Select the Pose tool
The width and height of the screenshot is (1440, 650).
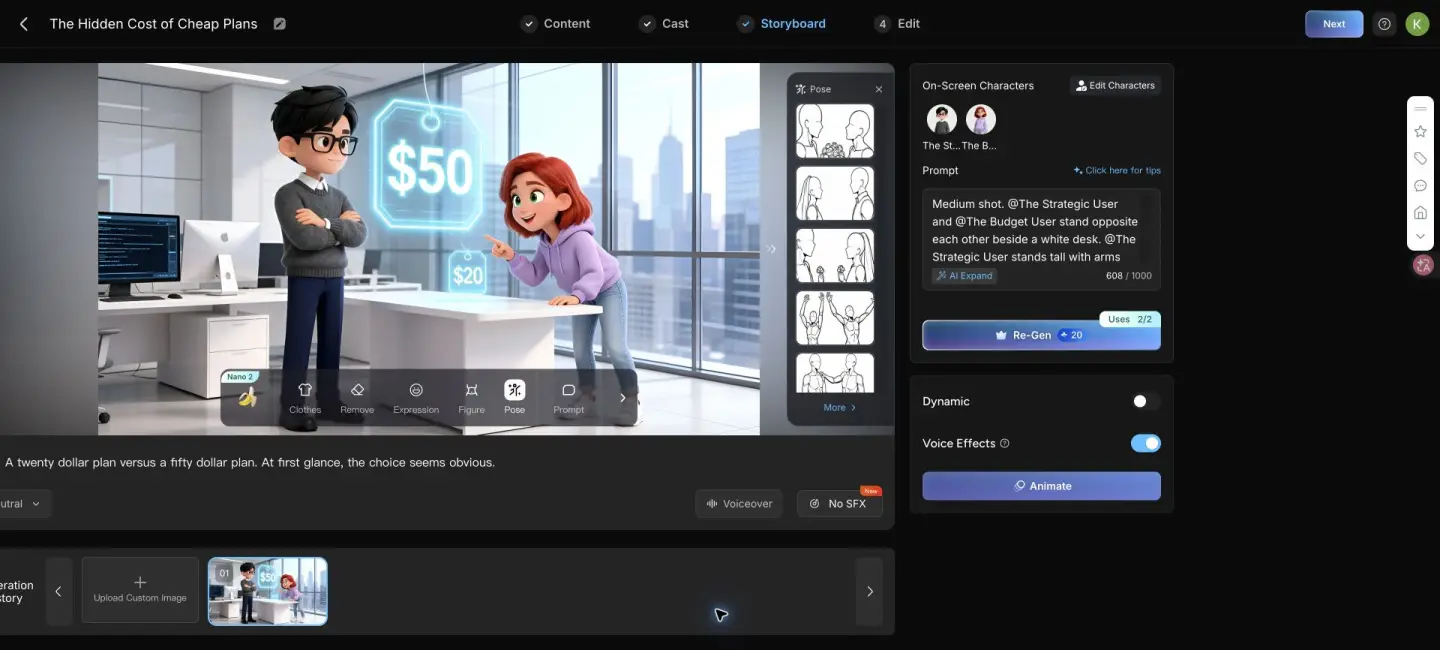[x=514, y=397]
